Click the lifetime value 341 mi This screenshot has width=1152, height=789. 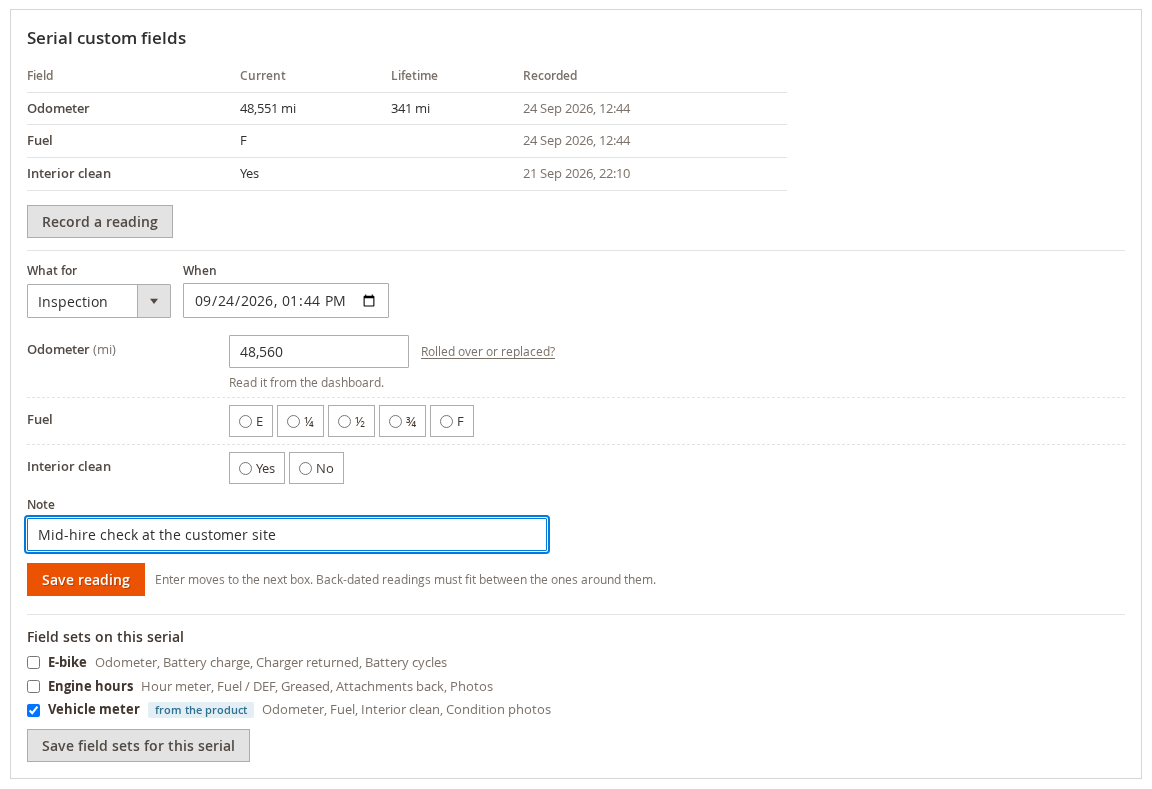click(411, 109)
